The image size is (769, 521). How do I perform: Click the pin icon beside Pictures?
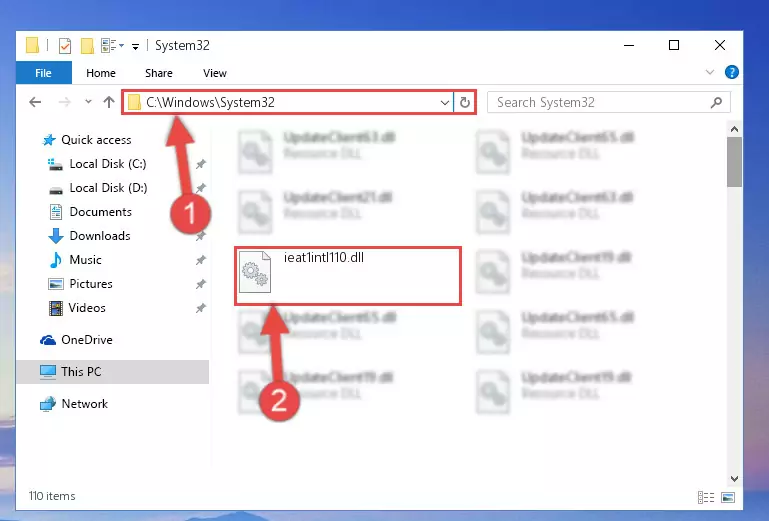(201, 284)
